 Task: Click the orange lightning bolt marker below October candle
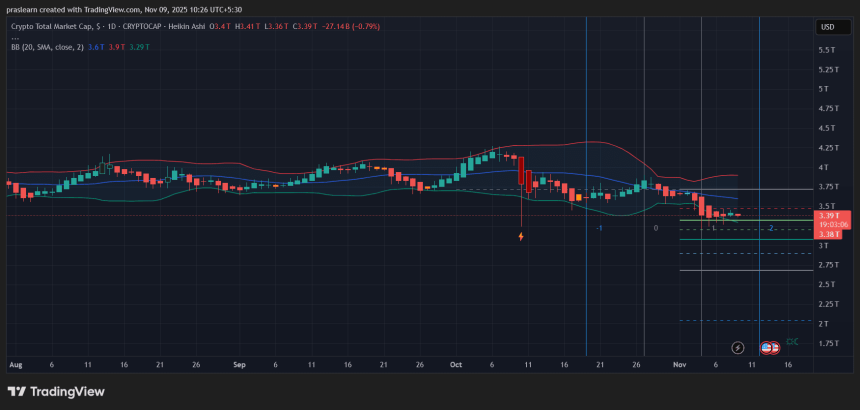tap(521, 237)
